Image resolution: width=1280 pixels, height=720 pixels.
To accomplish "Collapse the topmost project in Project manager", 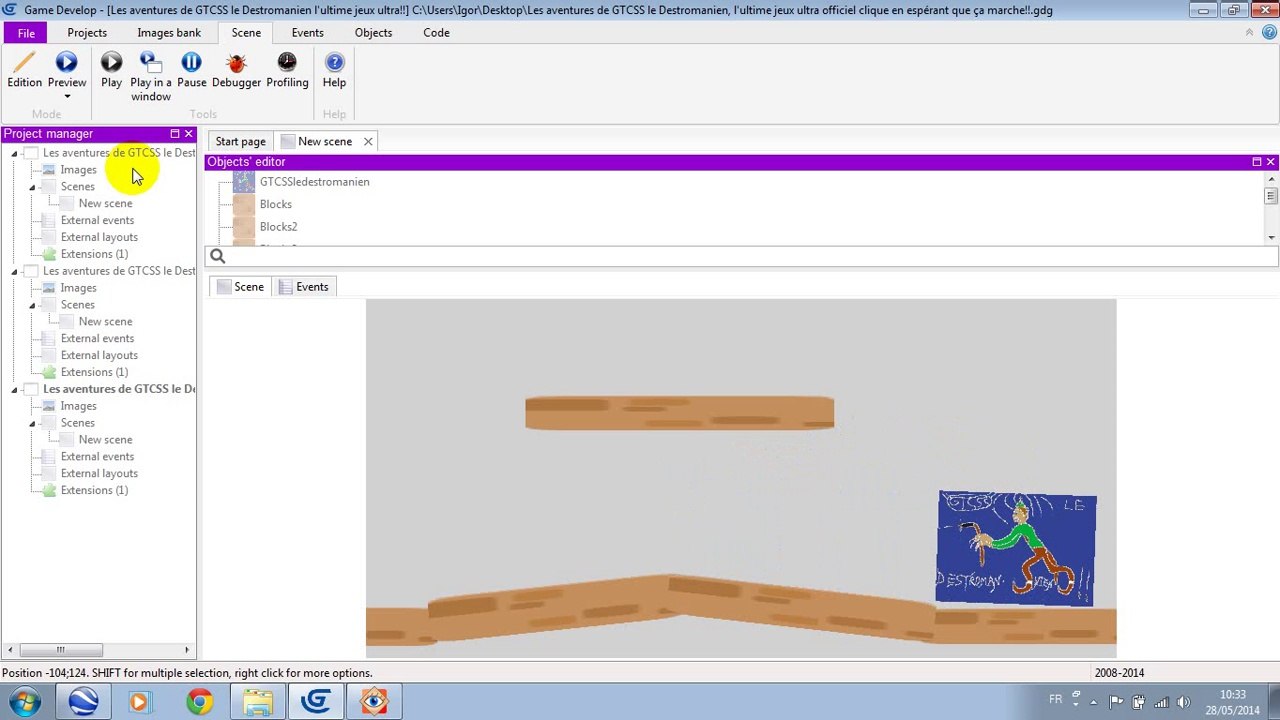I will 14,153.
